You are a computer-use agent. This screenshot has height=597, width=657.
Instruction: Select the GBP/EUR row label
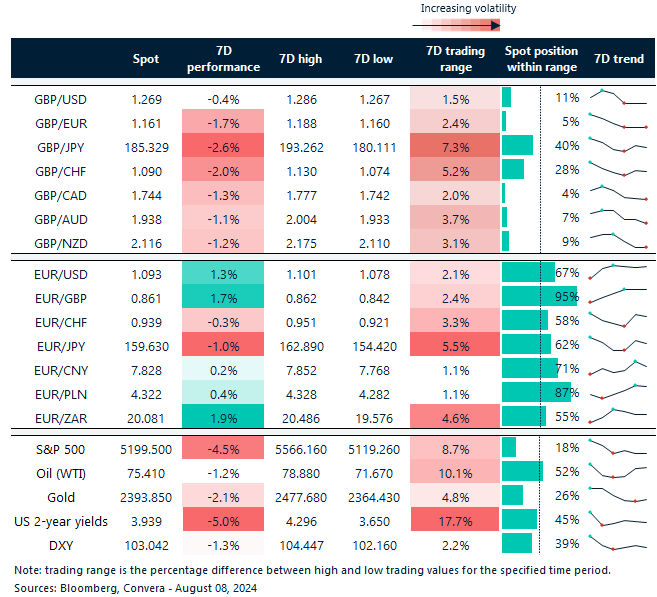[x=61, y=124]
